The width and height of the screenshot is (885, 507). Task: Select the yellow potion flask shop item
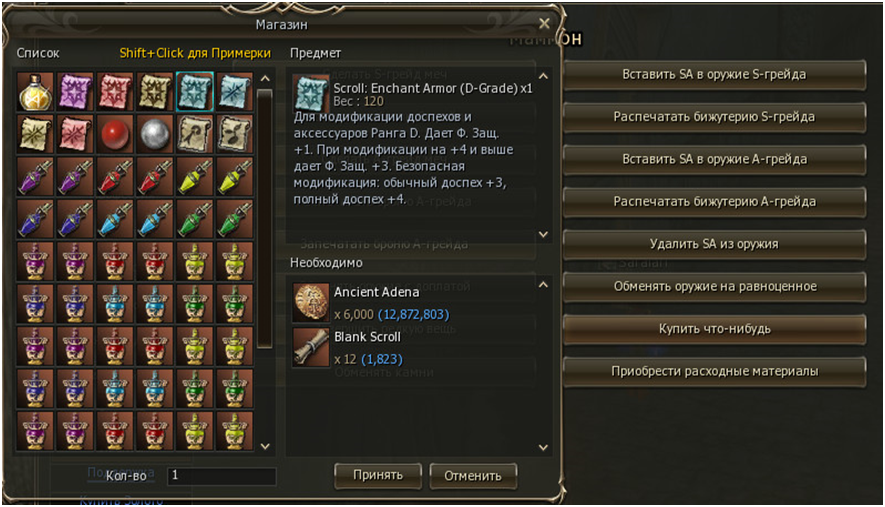point(36,91)
